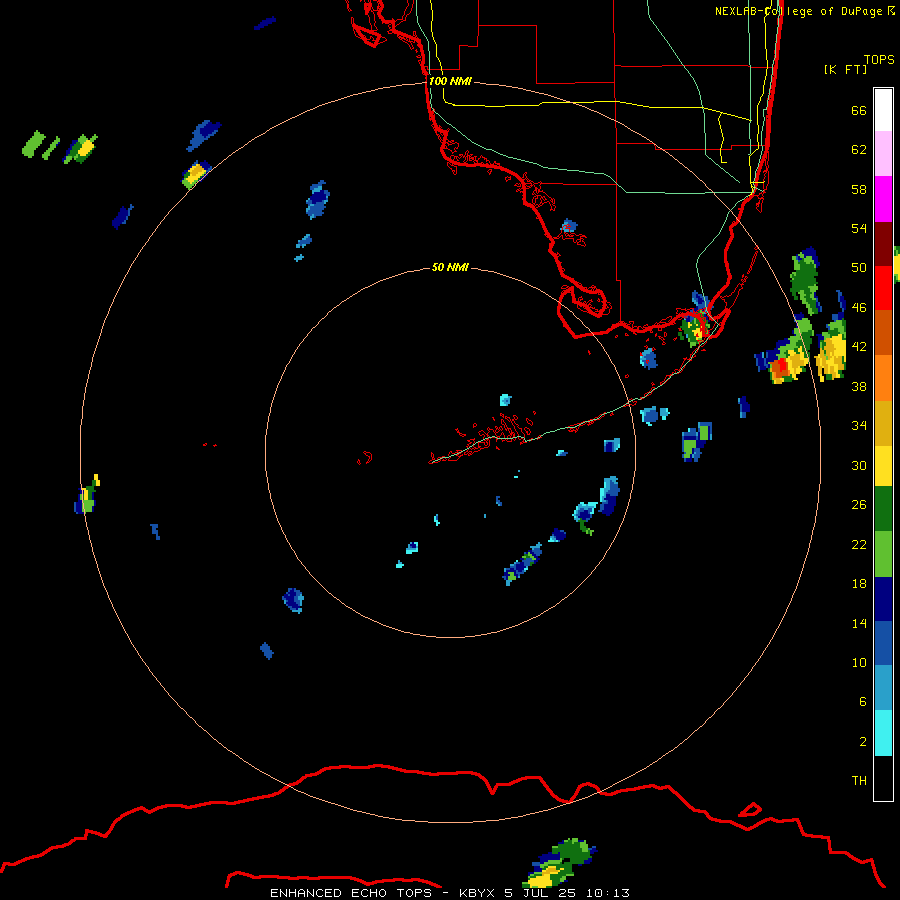Viewport: 900px width, 900px height.
Task: Click the 18 legend value
Action: (x=859, y=584)
